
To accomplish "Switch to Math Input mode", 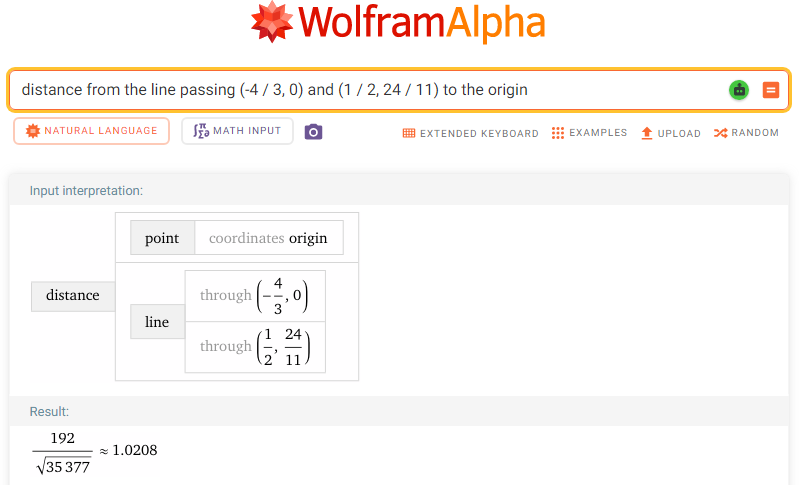I will [x=237, y=131].
